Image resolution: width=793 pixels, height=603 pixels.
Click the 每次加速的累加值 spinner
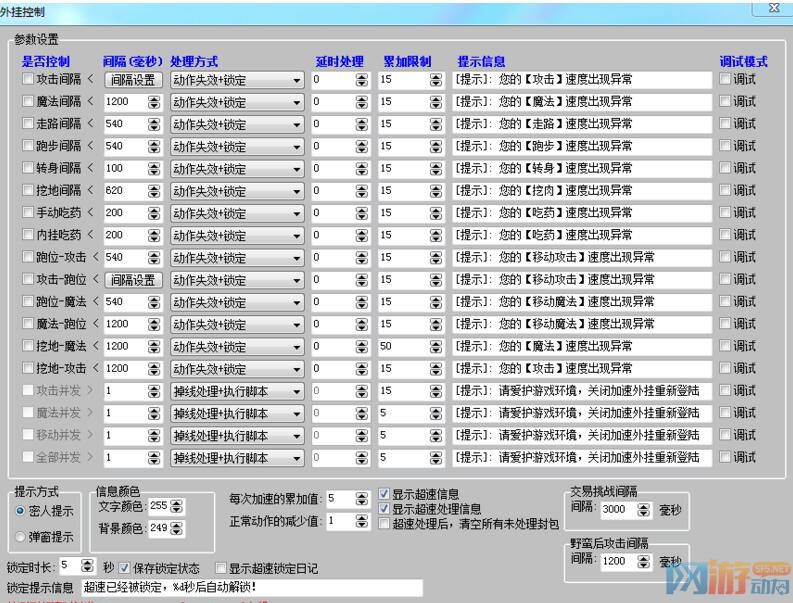pos(360,498)
